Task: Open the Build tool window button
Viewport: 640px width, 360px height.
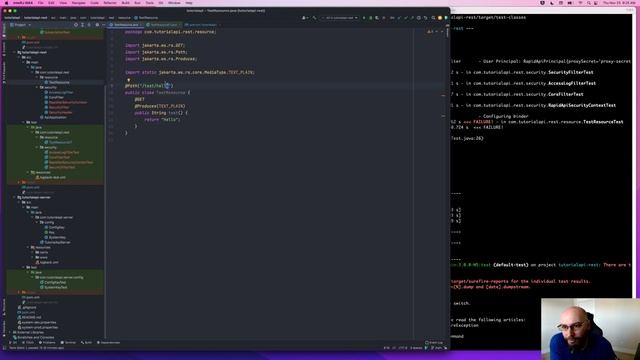Action: click(x=87, y=342)
